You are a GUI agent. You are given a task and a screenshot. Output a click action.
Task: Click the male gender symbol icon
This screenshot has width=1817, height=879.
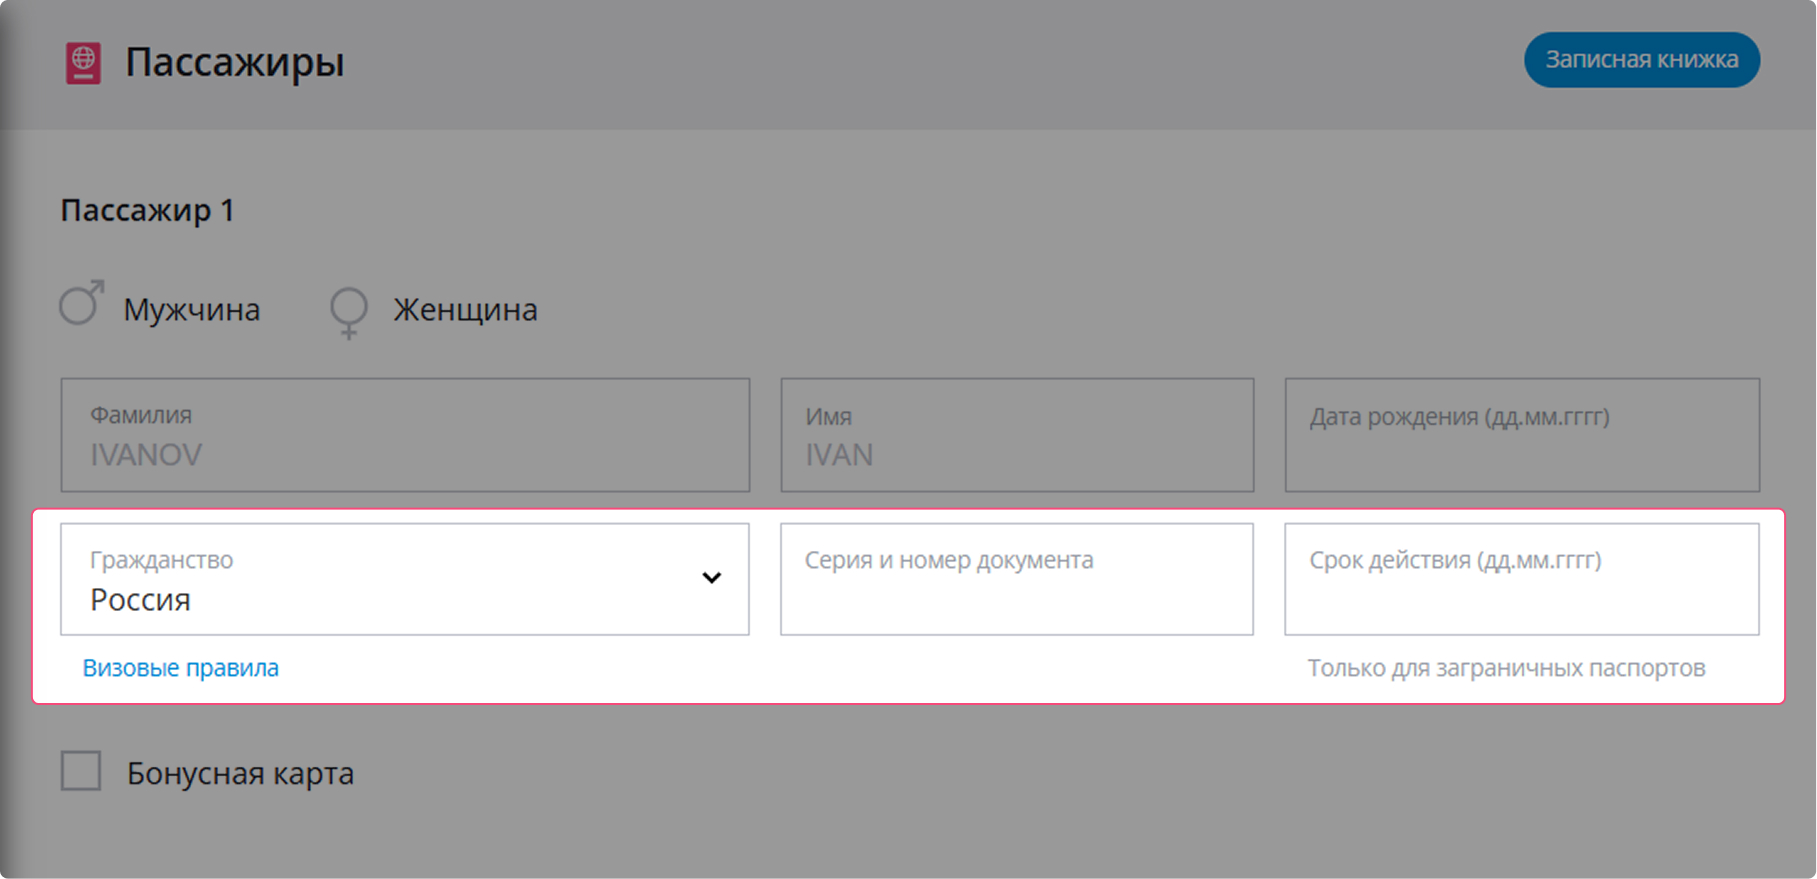click(x=81, y=304)
